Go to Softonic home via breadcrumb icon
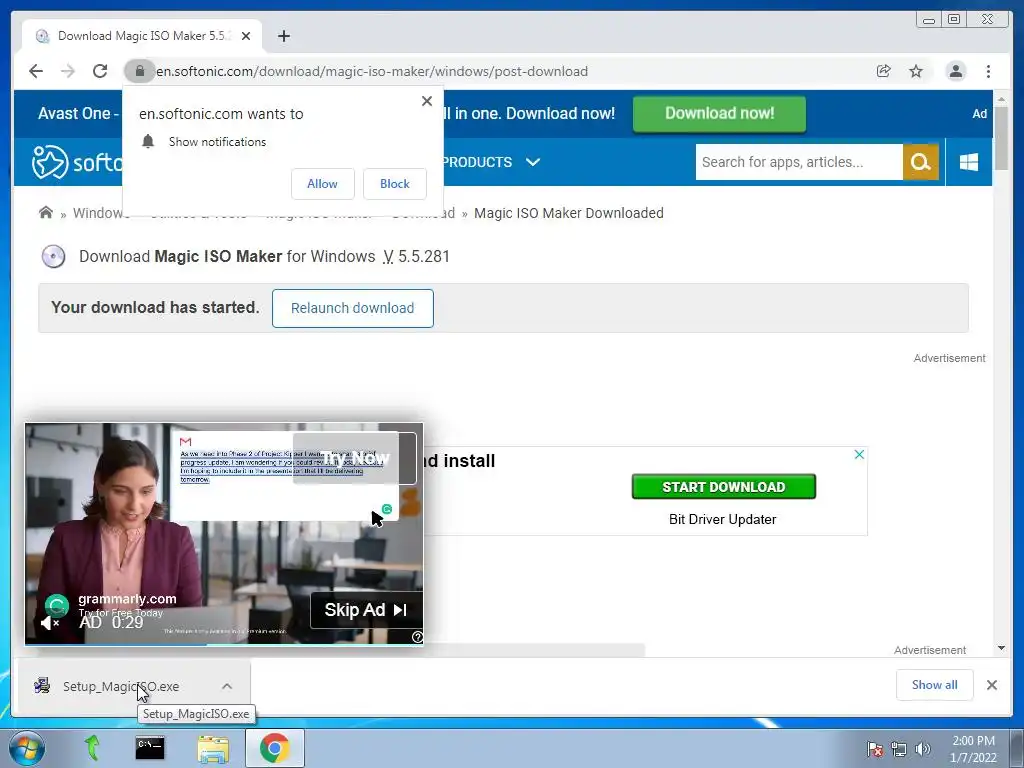 point(46,213)
